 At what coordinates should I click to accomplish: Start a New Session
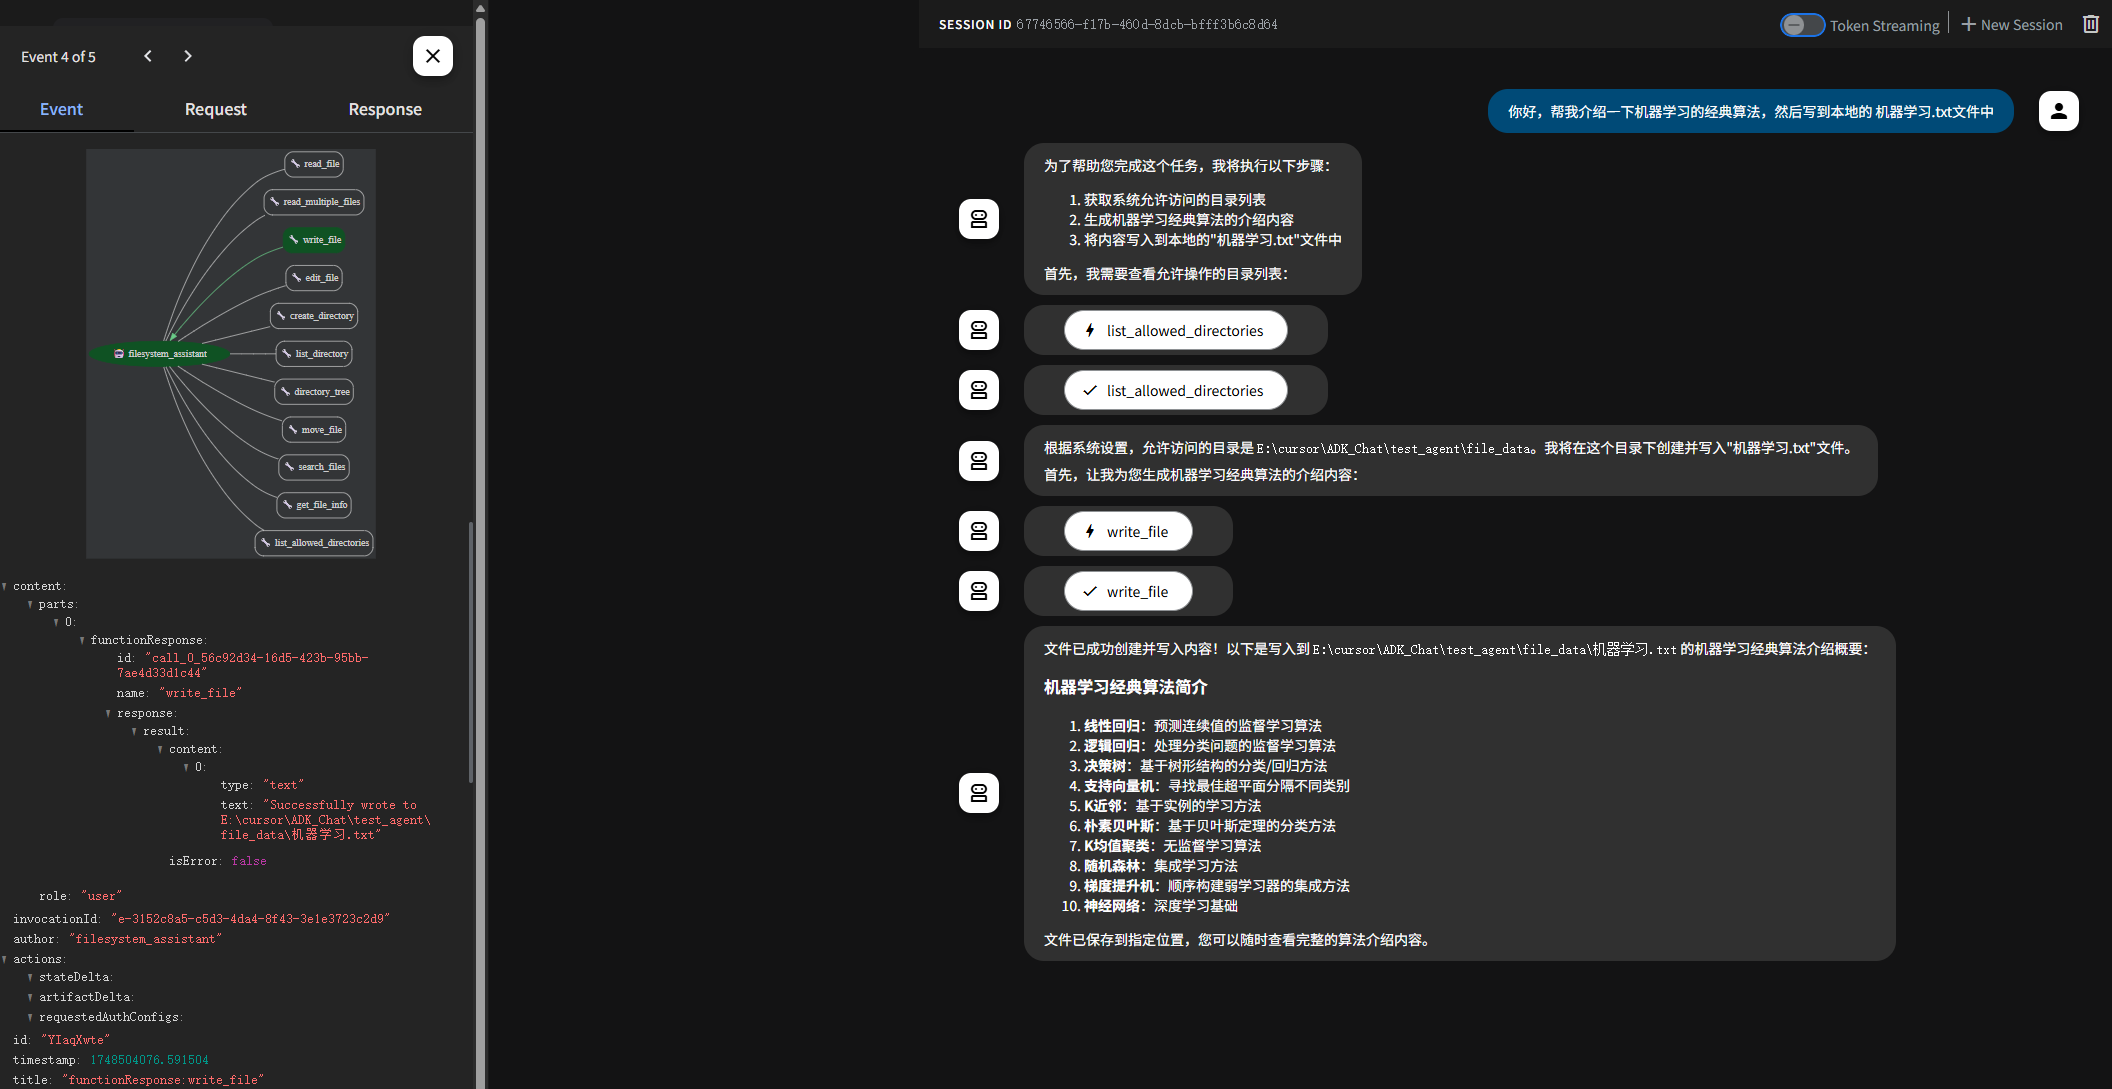tap(2012, 25)
